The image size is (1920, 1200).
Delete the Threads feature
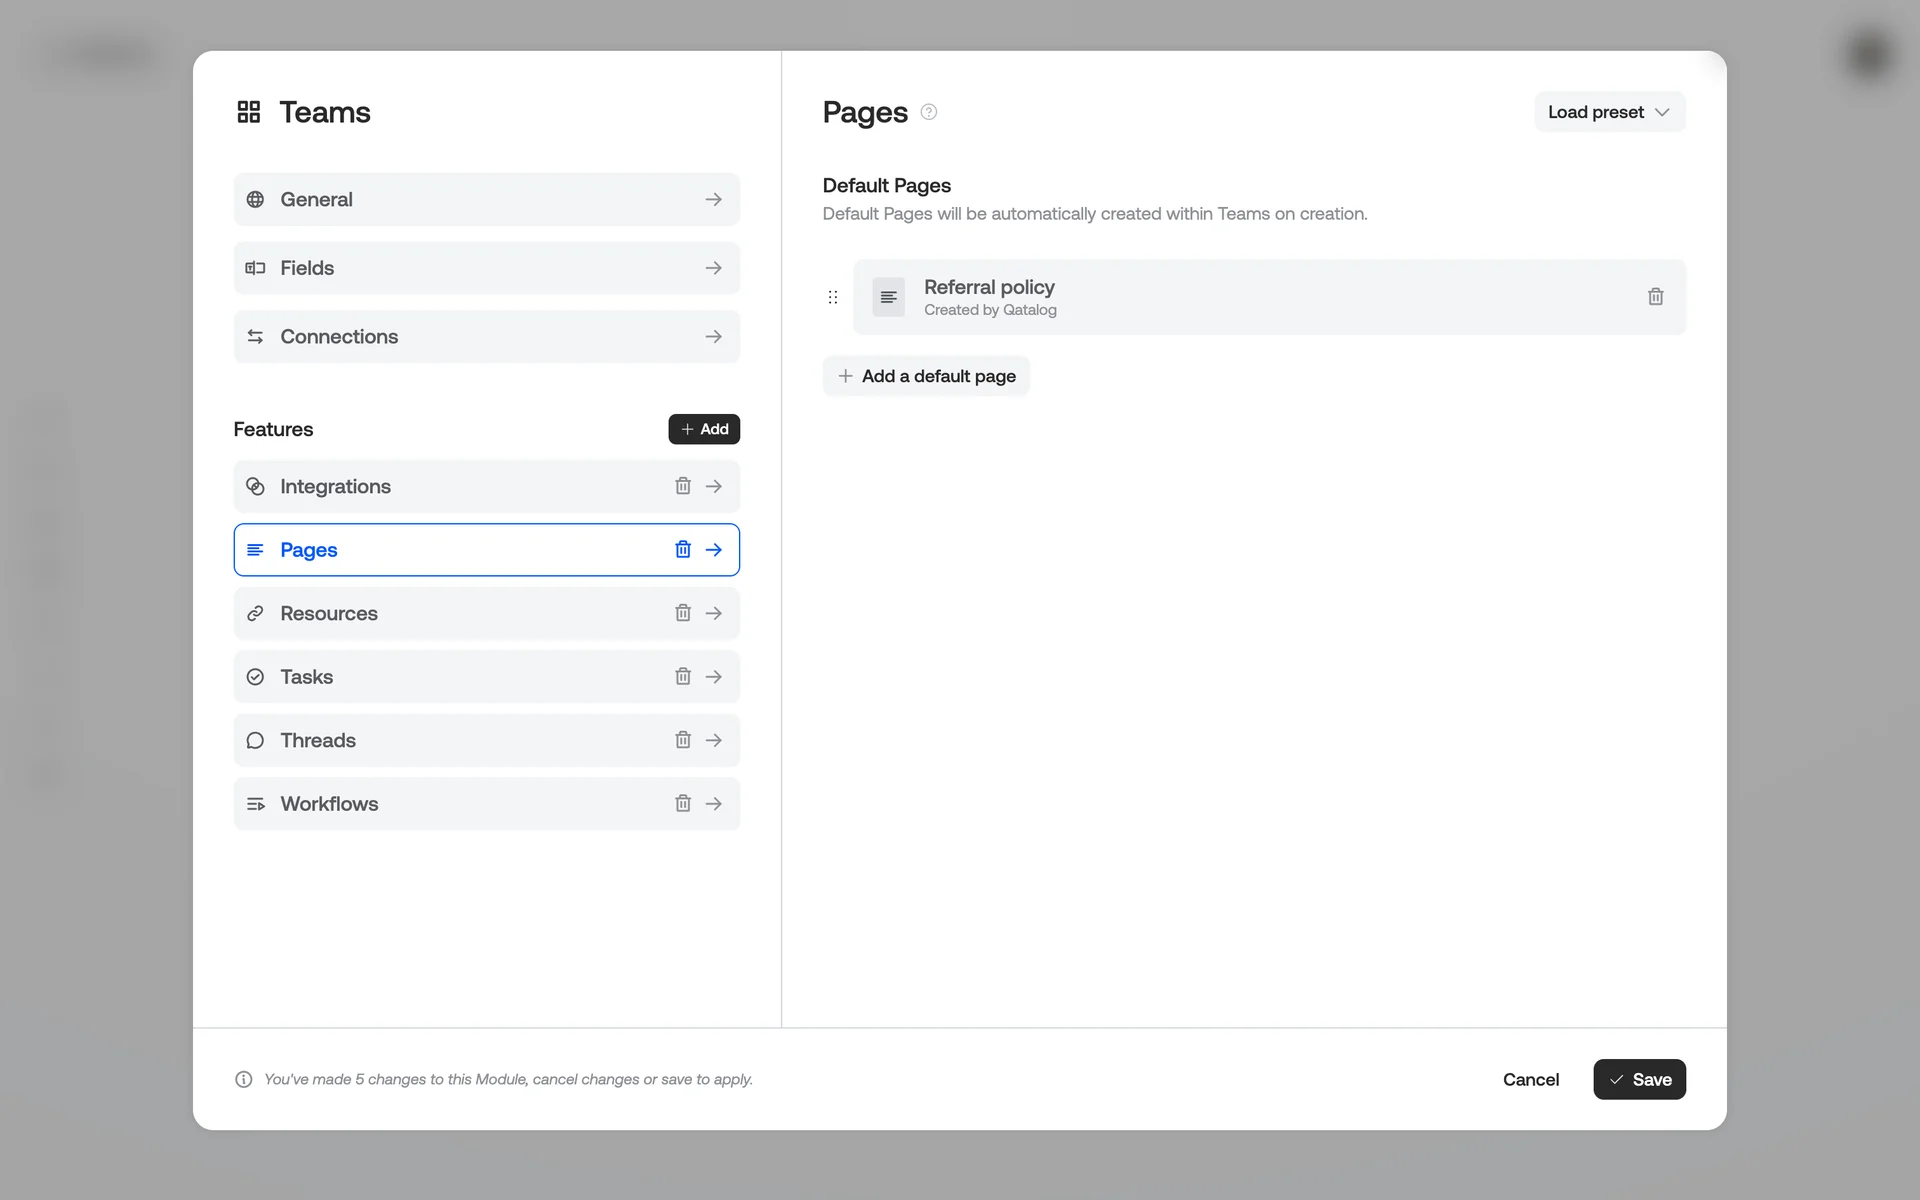point(683,740)
